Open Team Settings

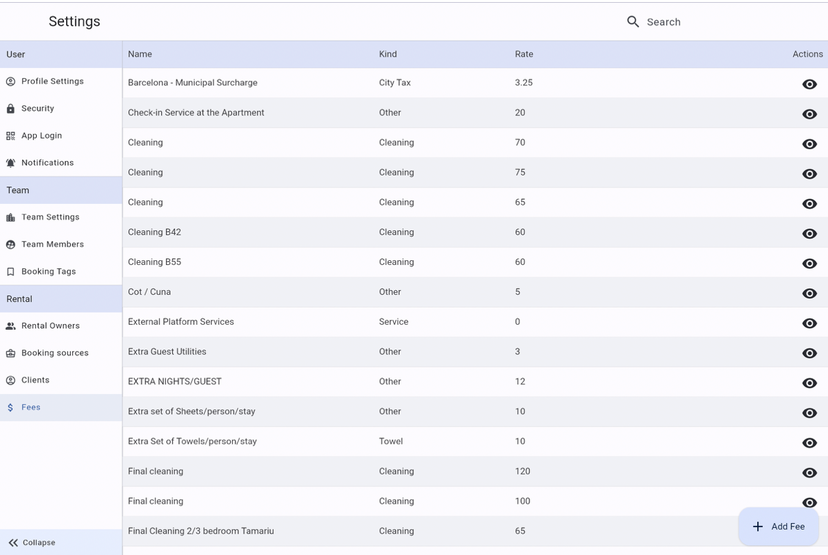tap(61, 217)
